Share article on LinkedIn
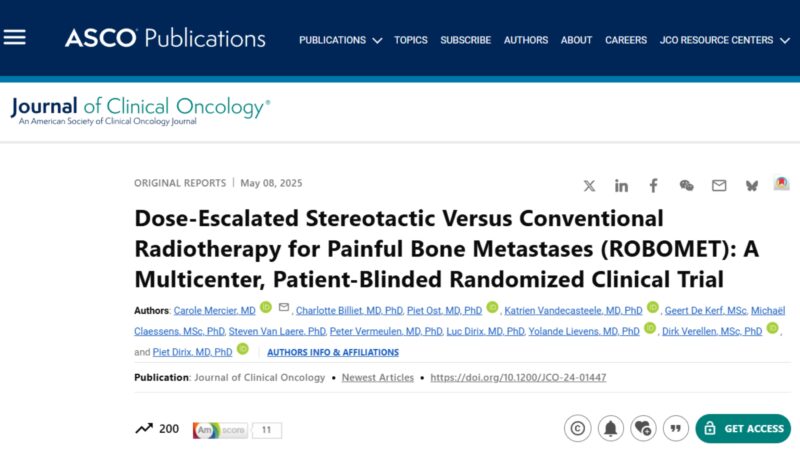Image resolution: width=800 pixels, height=450 pixels. [621, 186]
